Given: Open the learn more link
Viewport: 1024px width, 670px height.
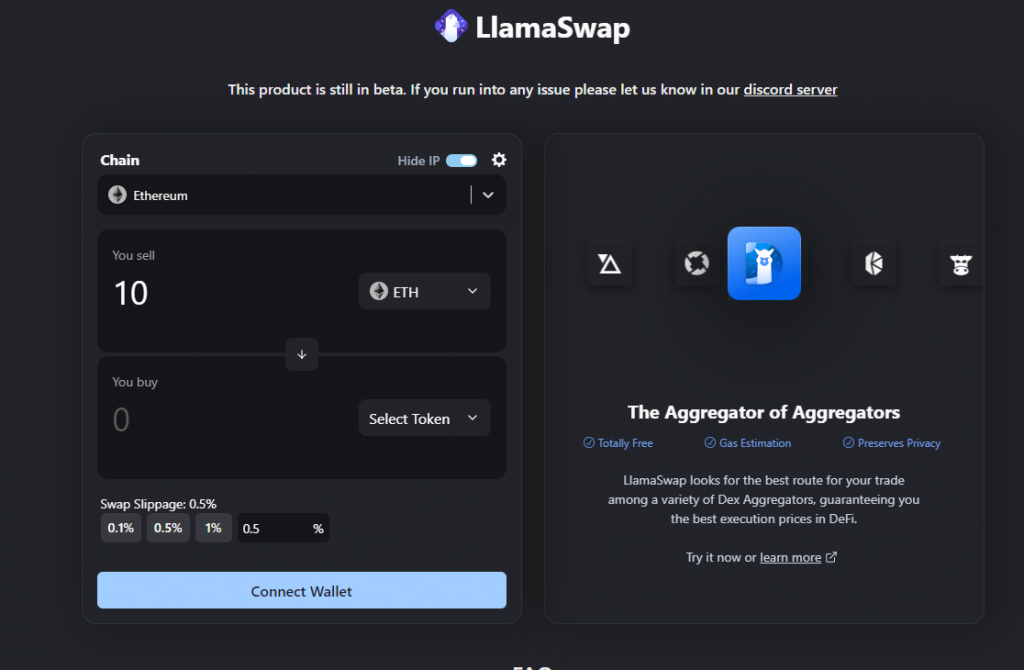Looking at the screenshot, I should pos(790,558).
